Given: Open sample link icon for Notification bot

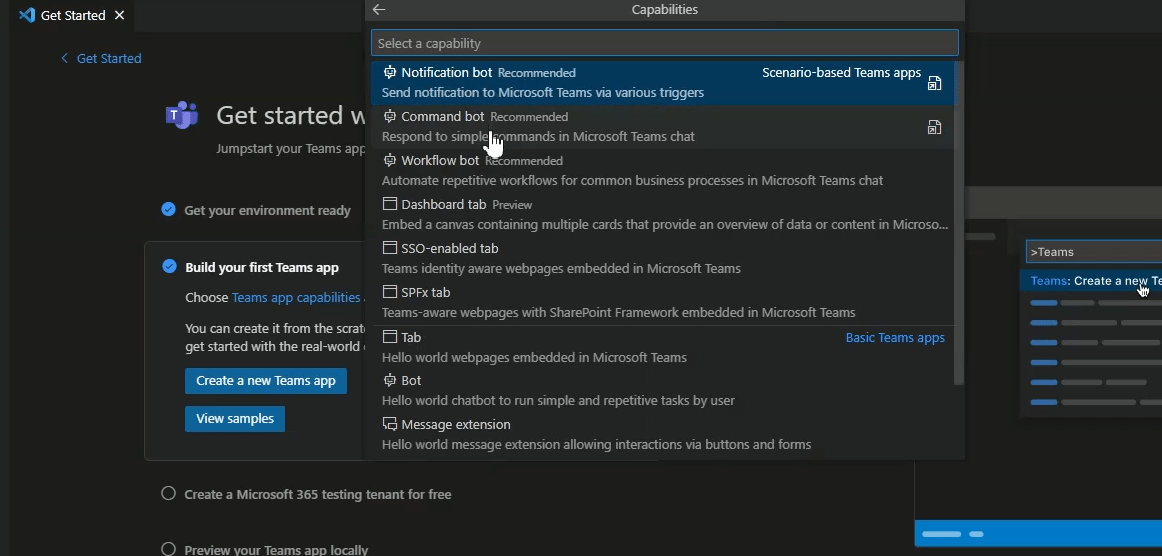Looking at the screenshot, I should point(934,83).
